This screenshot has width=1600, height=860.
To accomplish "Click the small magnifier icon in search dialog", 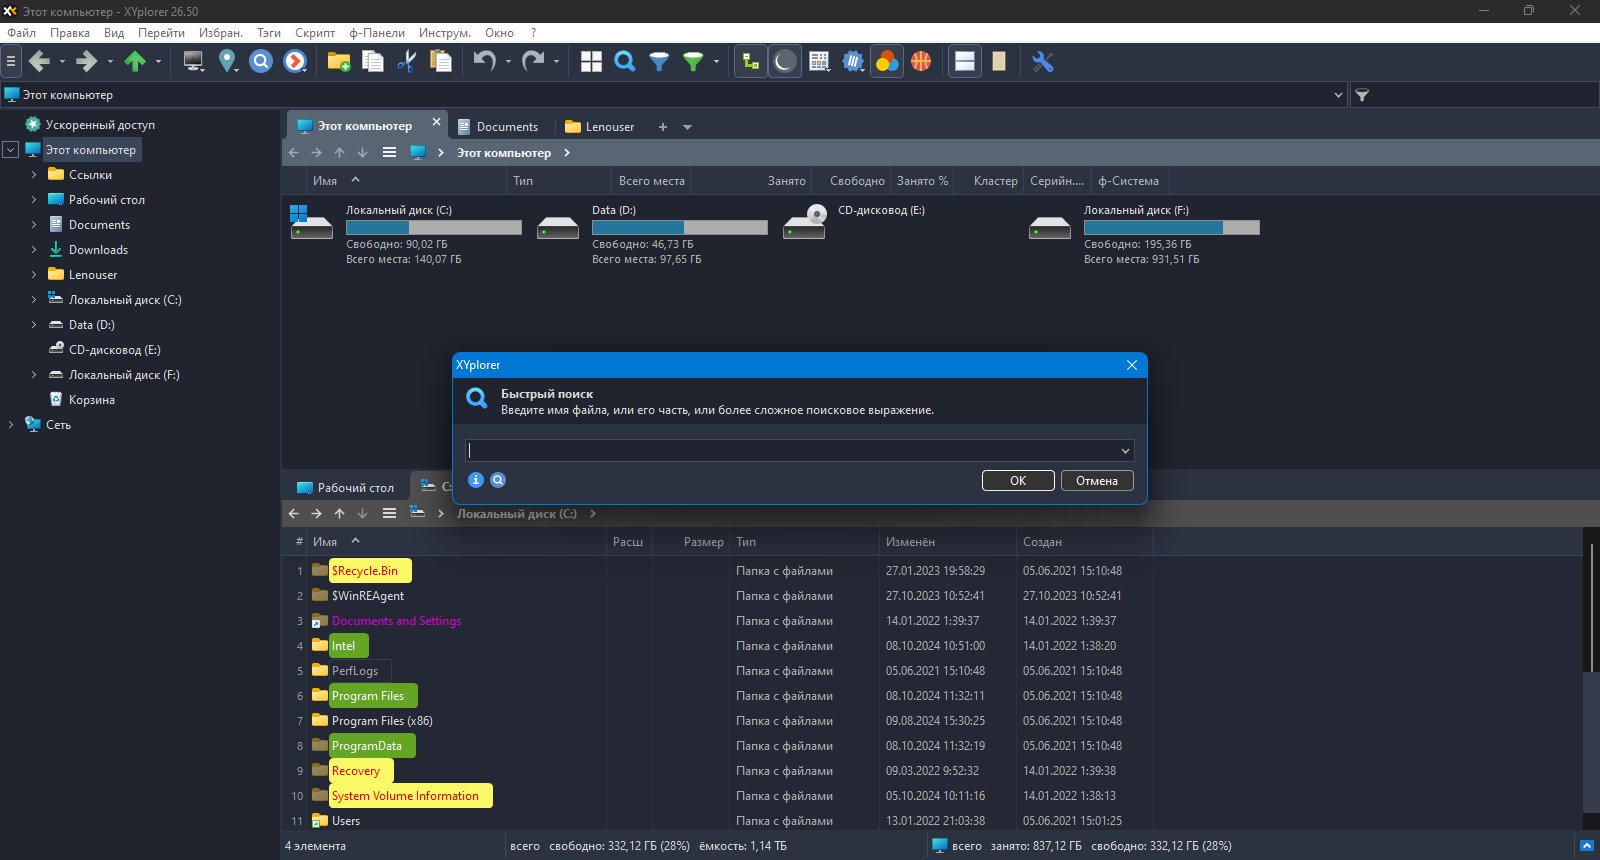I will click(x=498, y=480).
